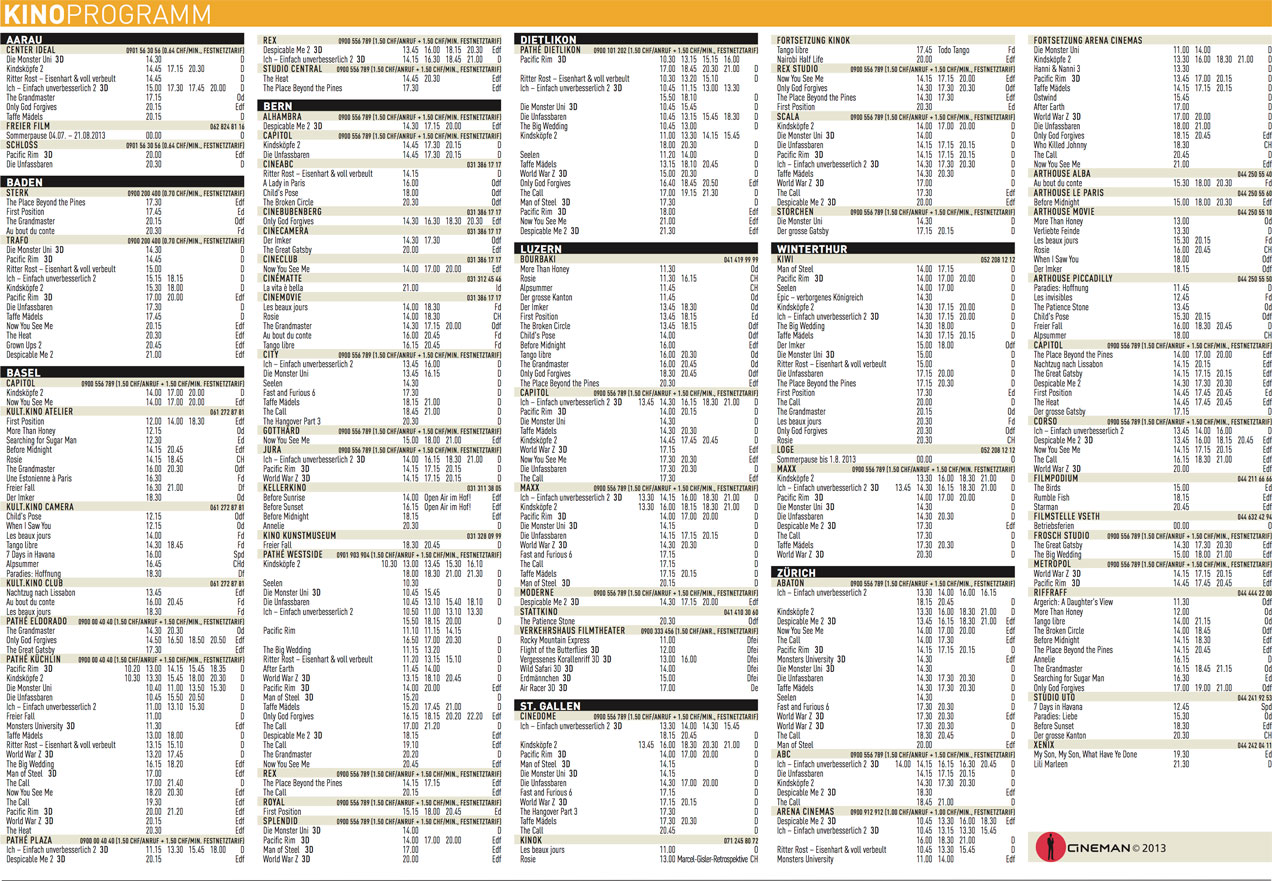Click the FREIER FILM cinema name
This screenshot has width=1272, height=881.
pos(28,127)
